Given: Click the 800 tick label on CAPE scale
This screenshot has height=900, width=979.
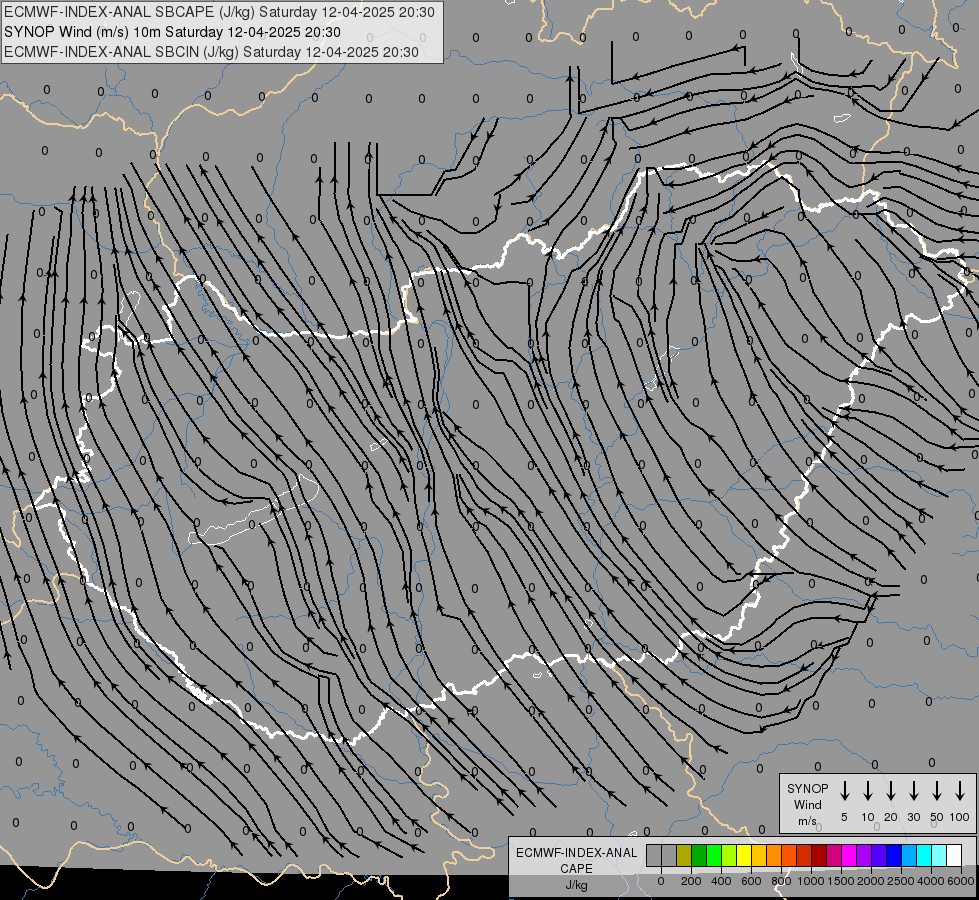Looking at the screenshot, I should click(x=781, y=881).
